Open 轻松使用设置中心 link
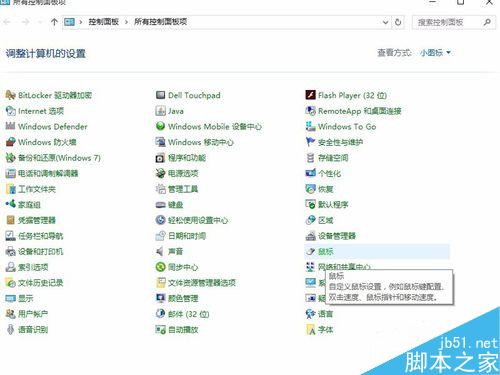The image size is (500, 375). [198, 220]
